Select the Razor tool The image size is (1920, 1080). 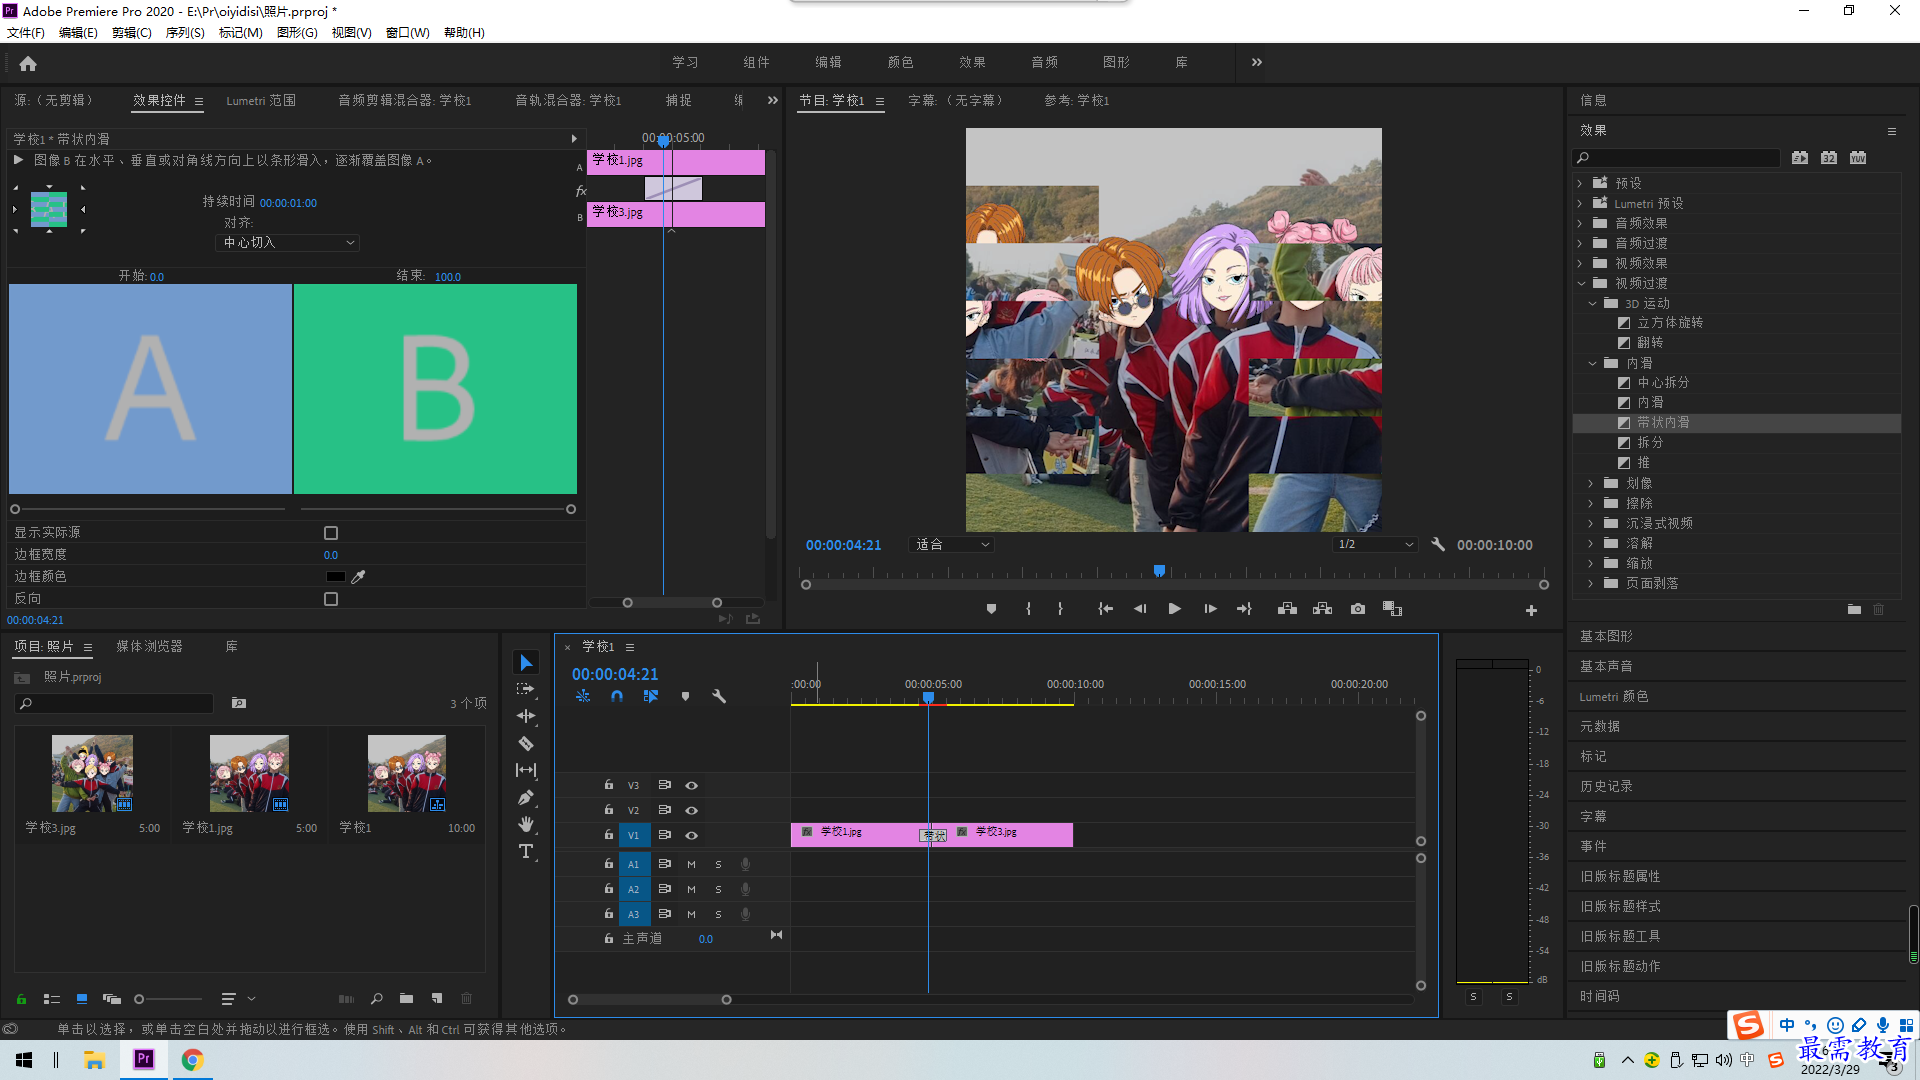tap(526, 743)
